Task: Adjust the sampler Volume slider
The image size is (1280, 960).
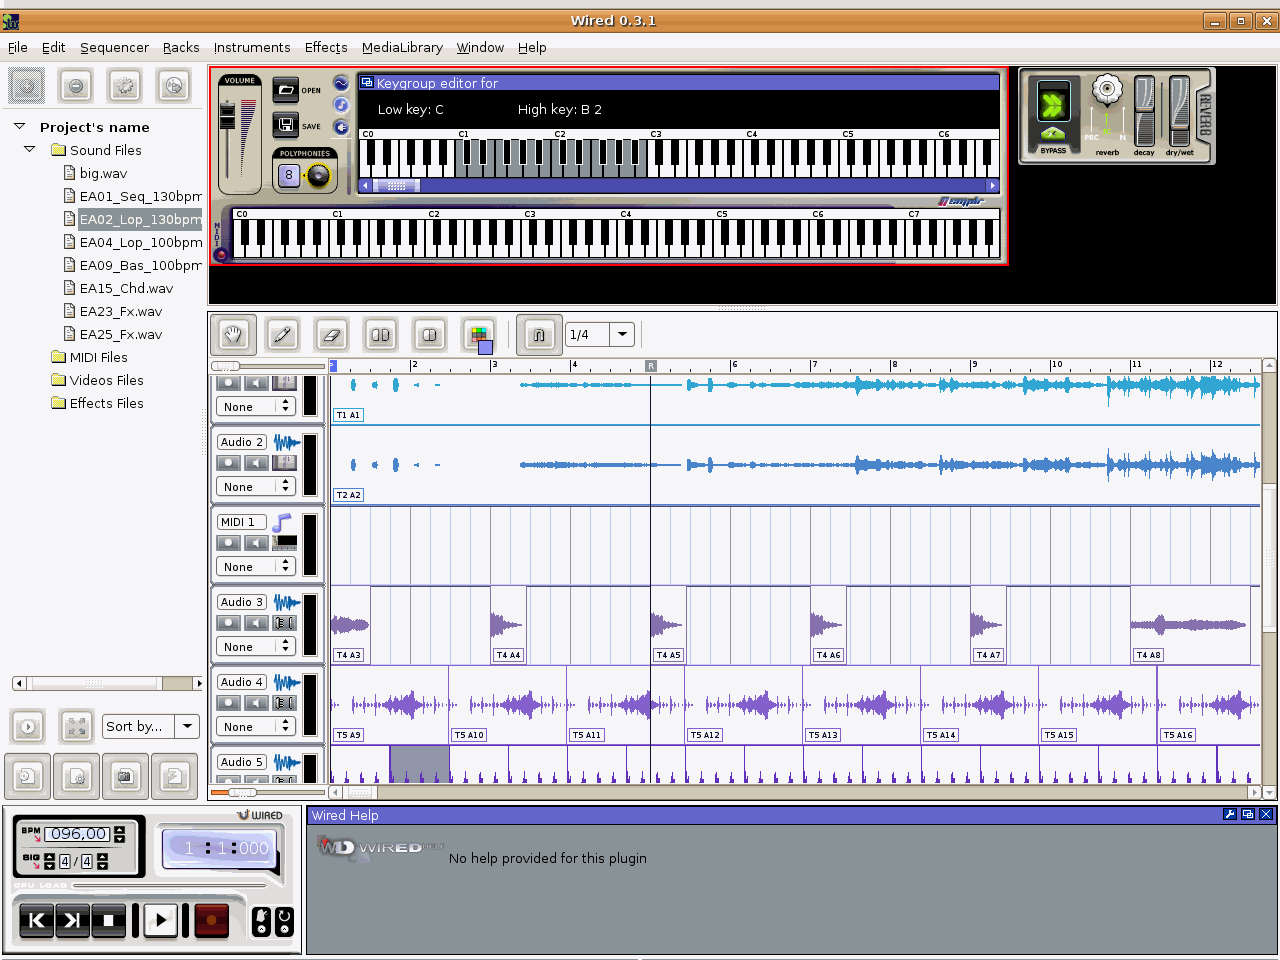Action: point(228,117)
